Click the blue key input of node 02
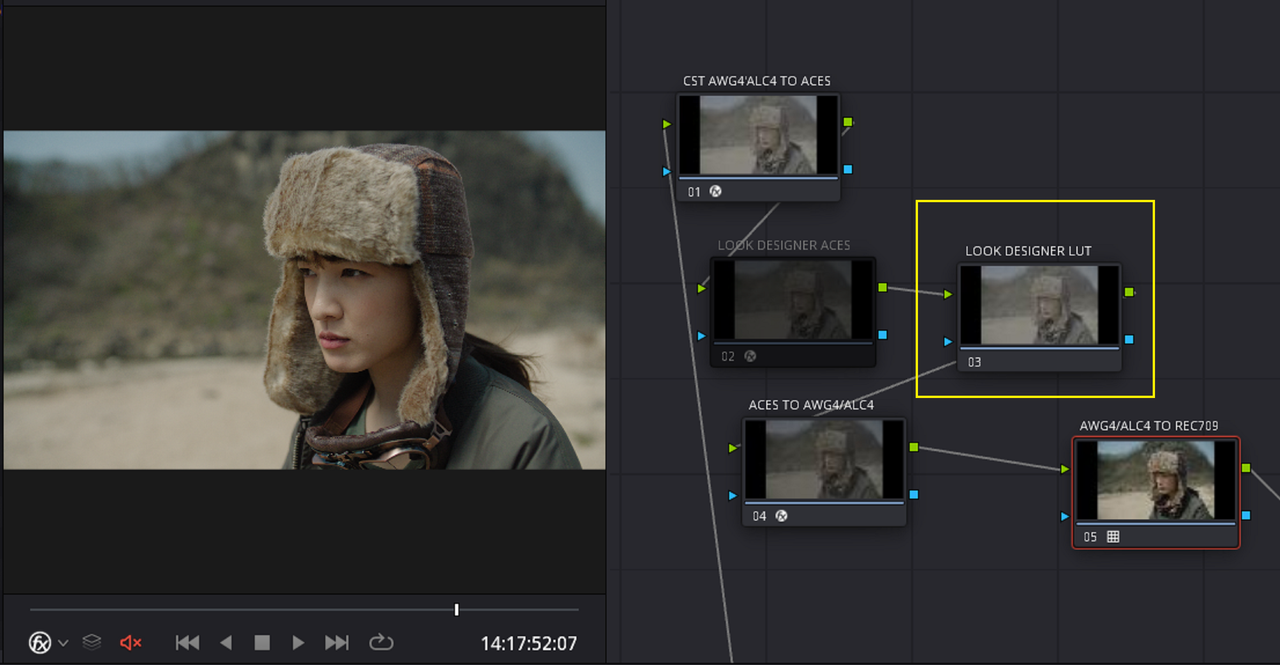The height and width of the screenshot is (665, 1280). [702, 336]
